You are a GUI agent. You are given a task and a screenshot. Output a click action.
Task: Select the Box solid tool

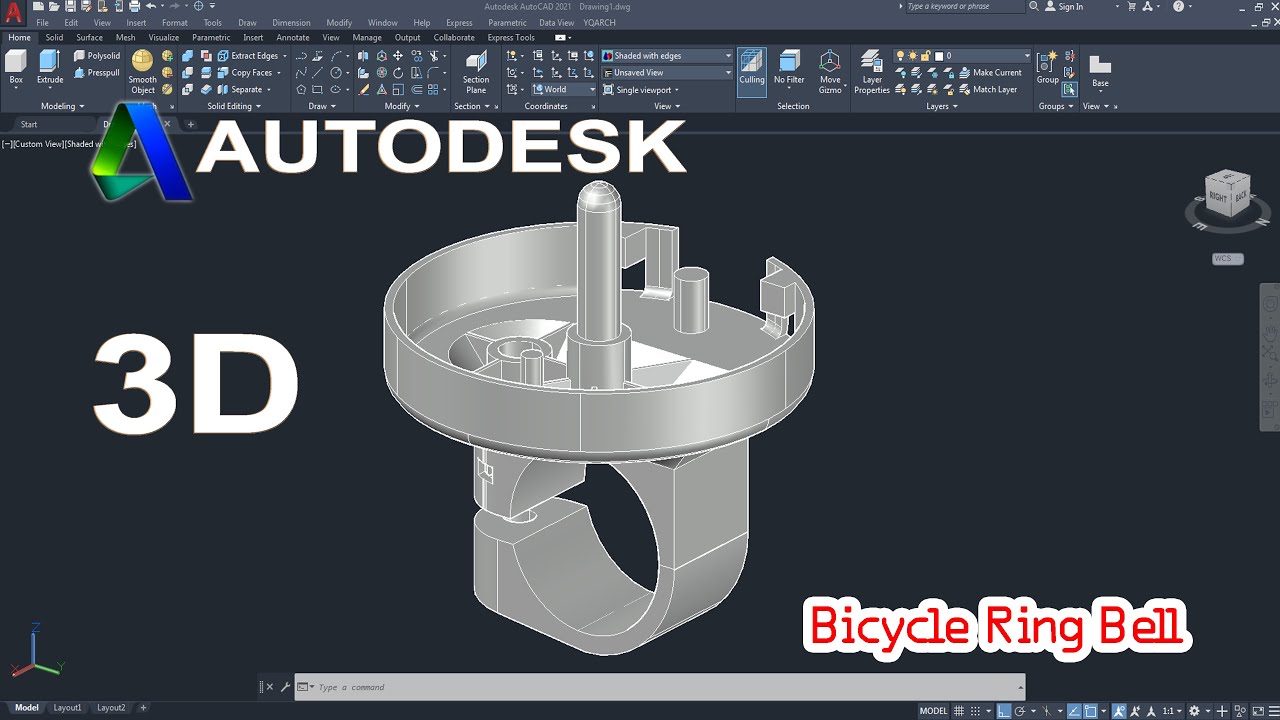point(16,68)
